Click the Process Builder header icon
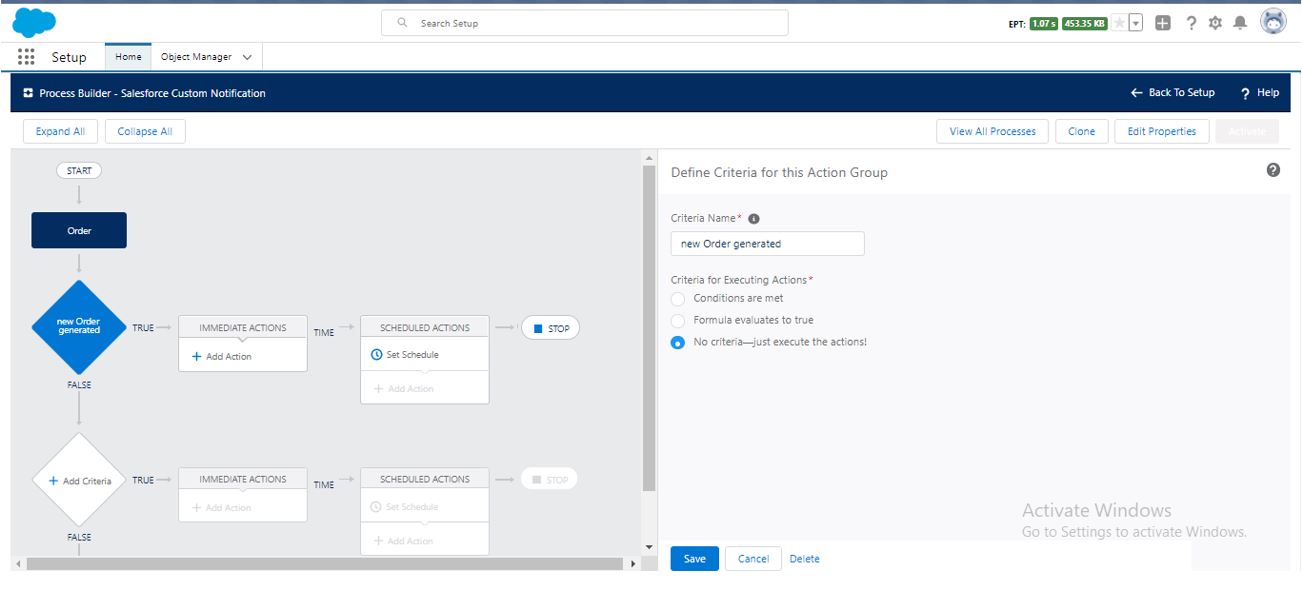Image resolution: width=1302 pixels, height=589 pixels. (x=28, y=93)
